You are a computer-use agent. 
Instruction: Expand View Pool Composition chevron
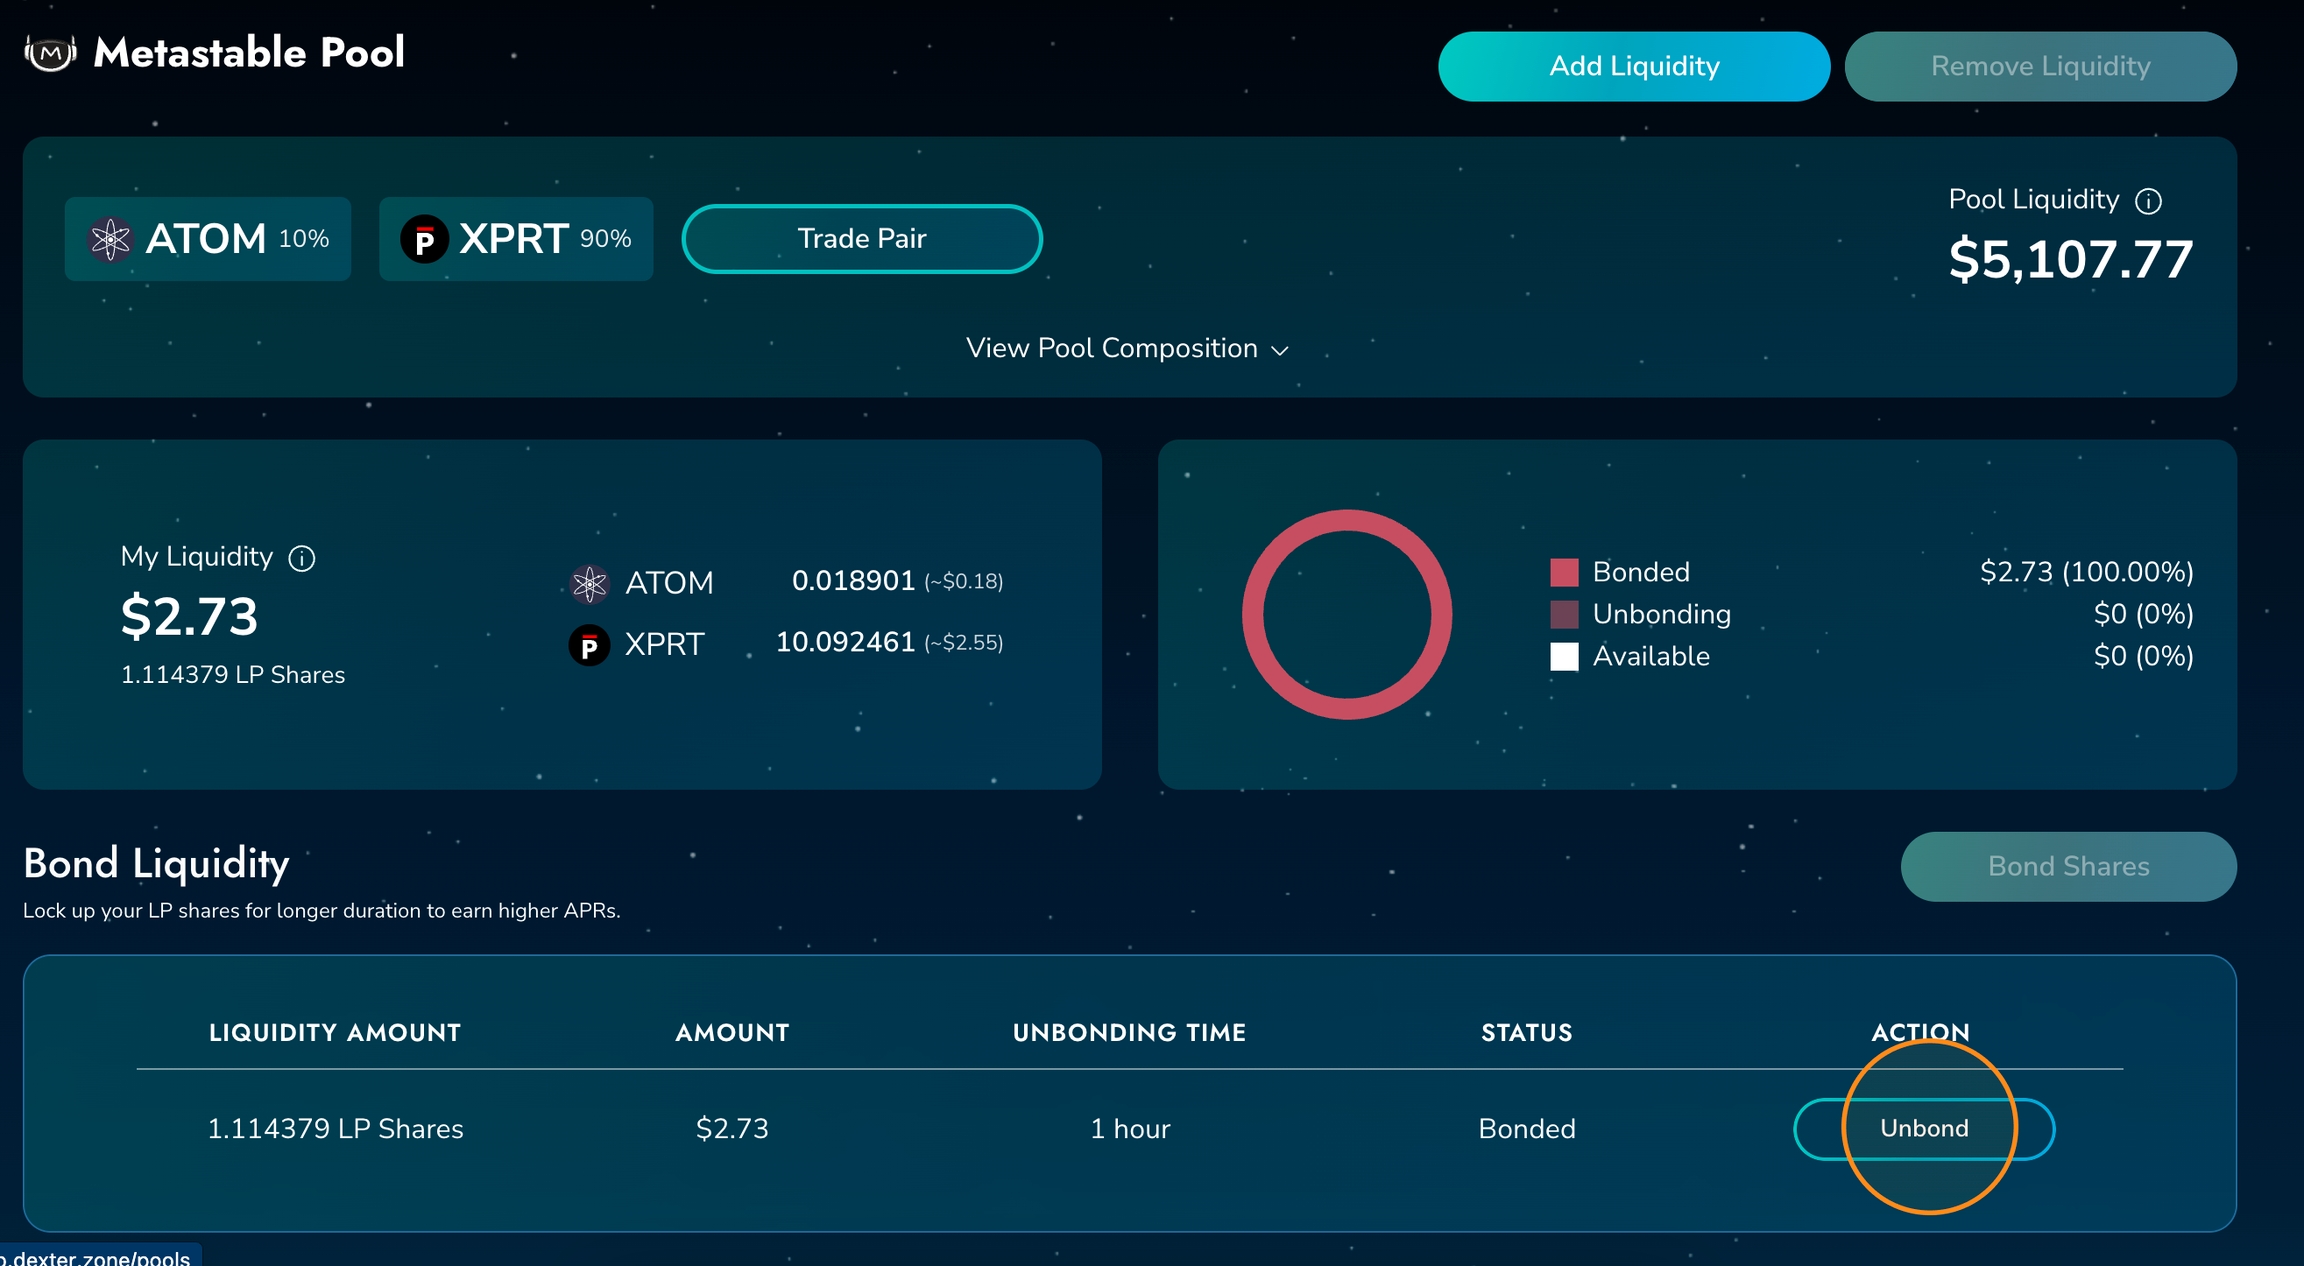(1280, 350)
